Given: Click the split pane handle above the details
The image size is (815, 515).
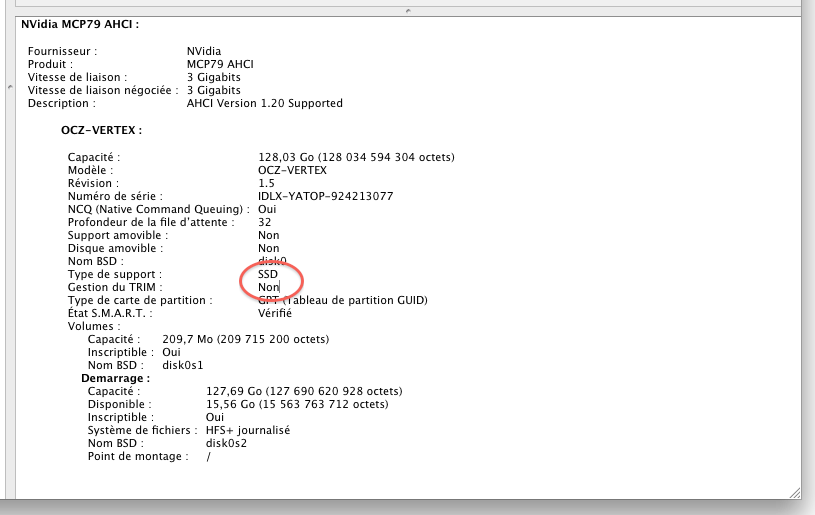Looking at the screenshot, I should [x=408, y=10].
